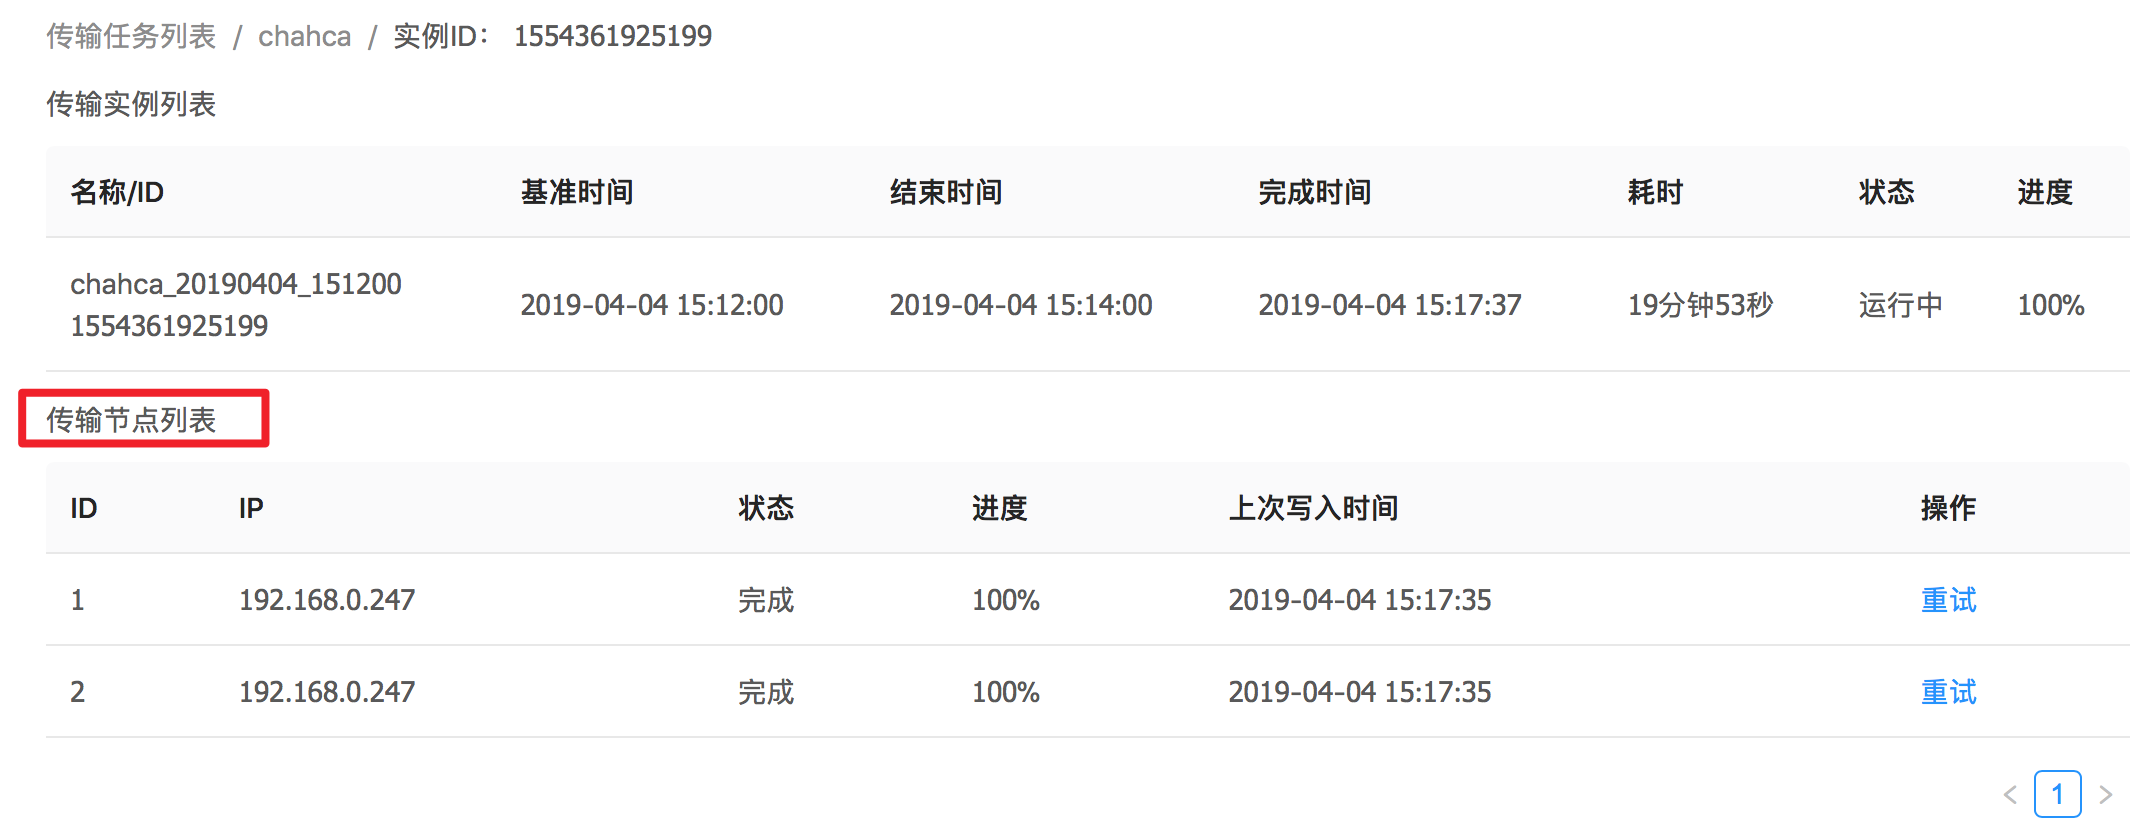Select instance row chahca_20190404_151200

pyautogui.click(x=1088, y=304)
